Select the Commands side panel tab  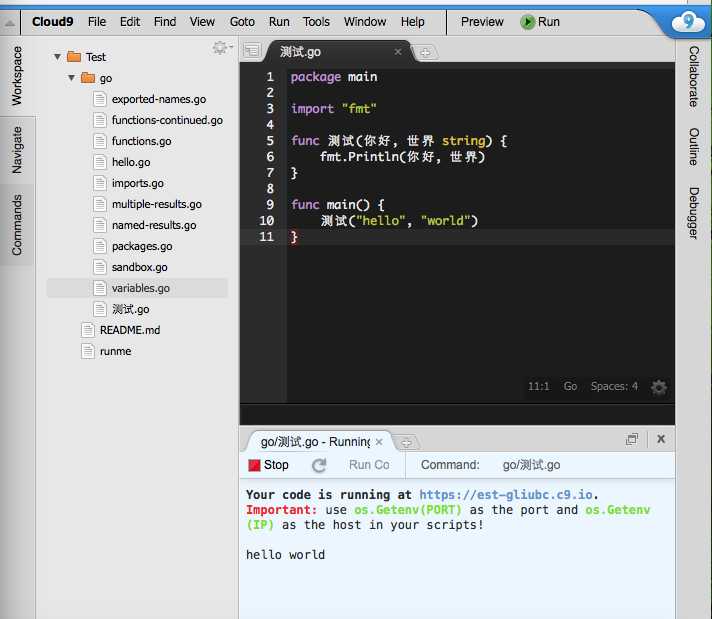pos(17,225)
